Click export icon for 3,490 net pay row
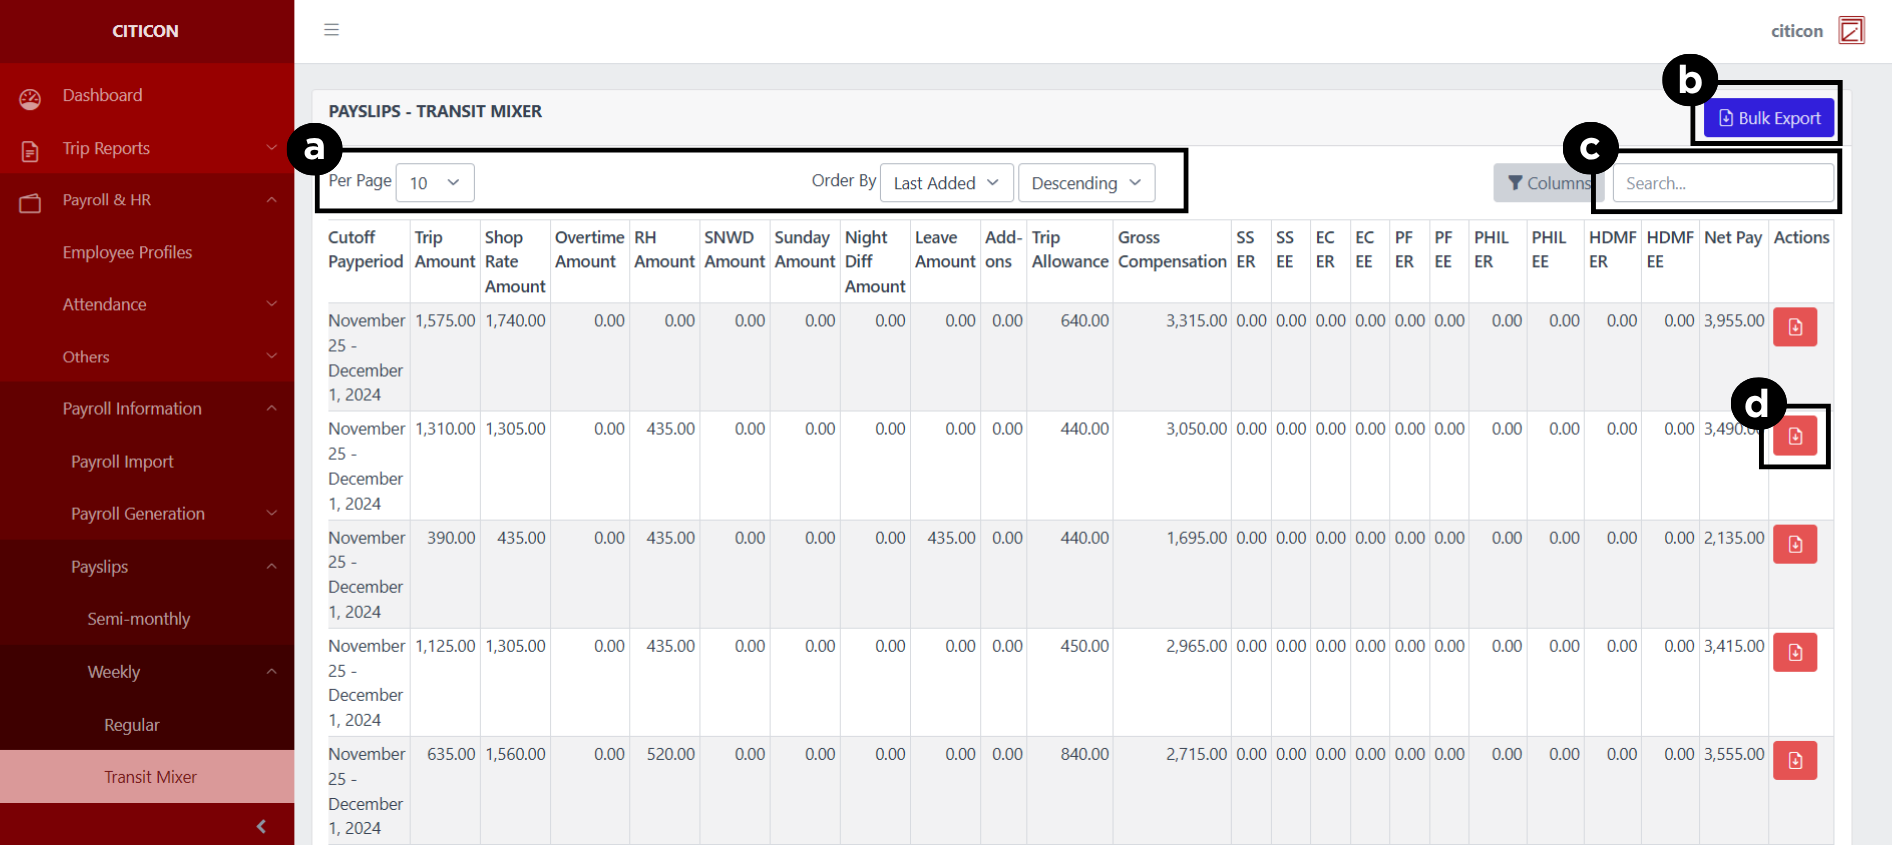The height and width of the screenshot is (845, 1892). (1794, 436)
